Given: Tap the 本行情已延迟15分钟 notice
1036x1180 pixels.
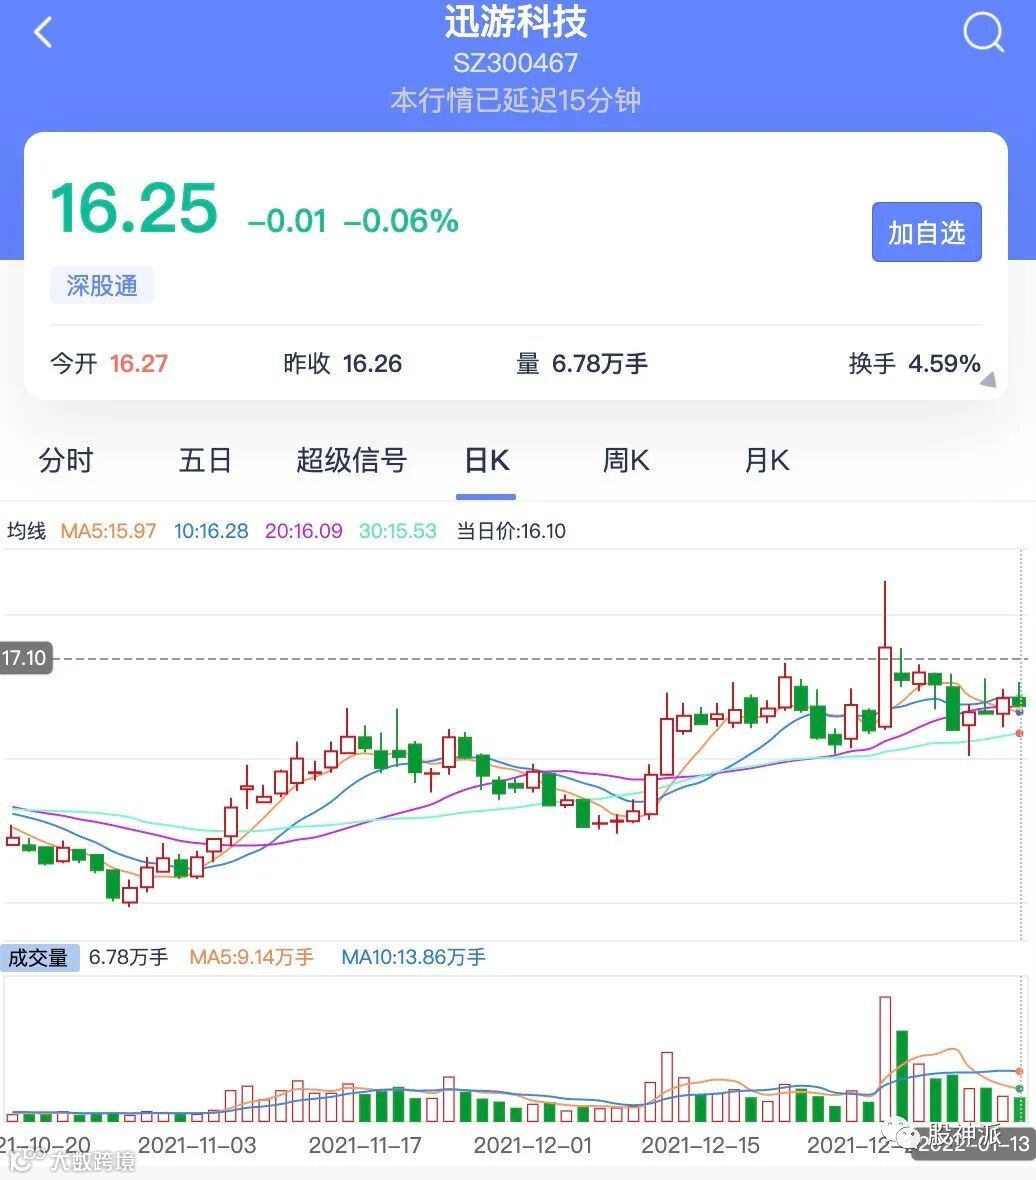Looking at the screenshot, I should click(x=515, y=100).
